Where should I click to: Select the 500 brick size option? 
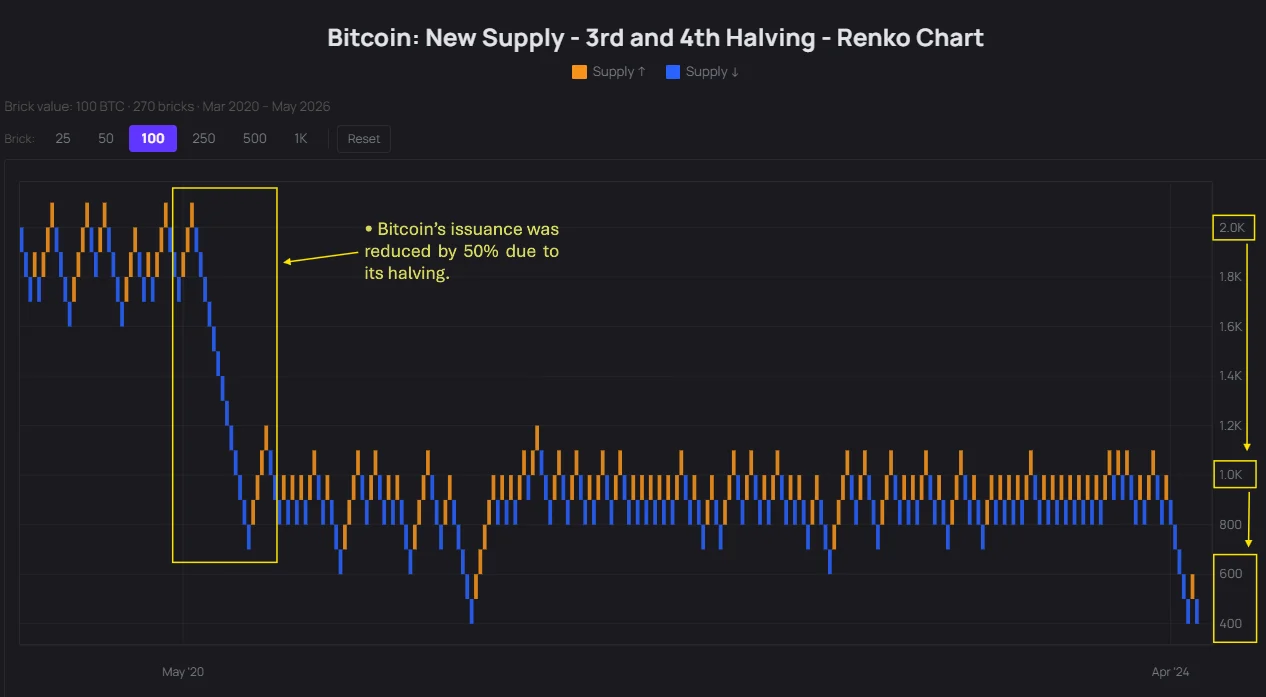pyautogui.click(x=255, y=139)
